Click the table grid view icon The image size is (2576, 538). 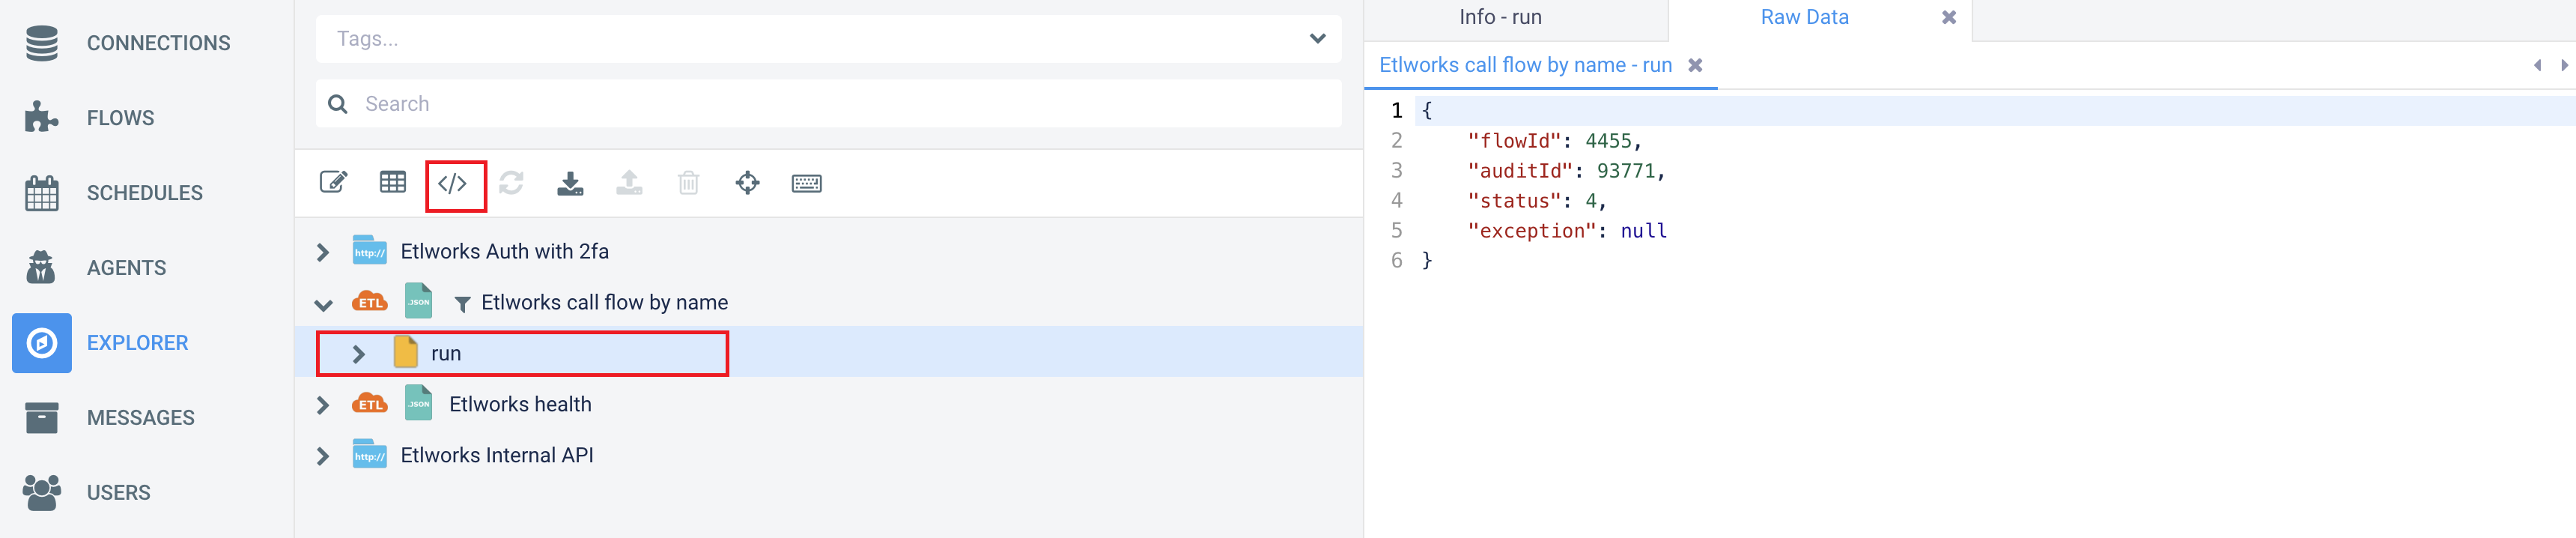(393, 182)
